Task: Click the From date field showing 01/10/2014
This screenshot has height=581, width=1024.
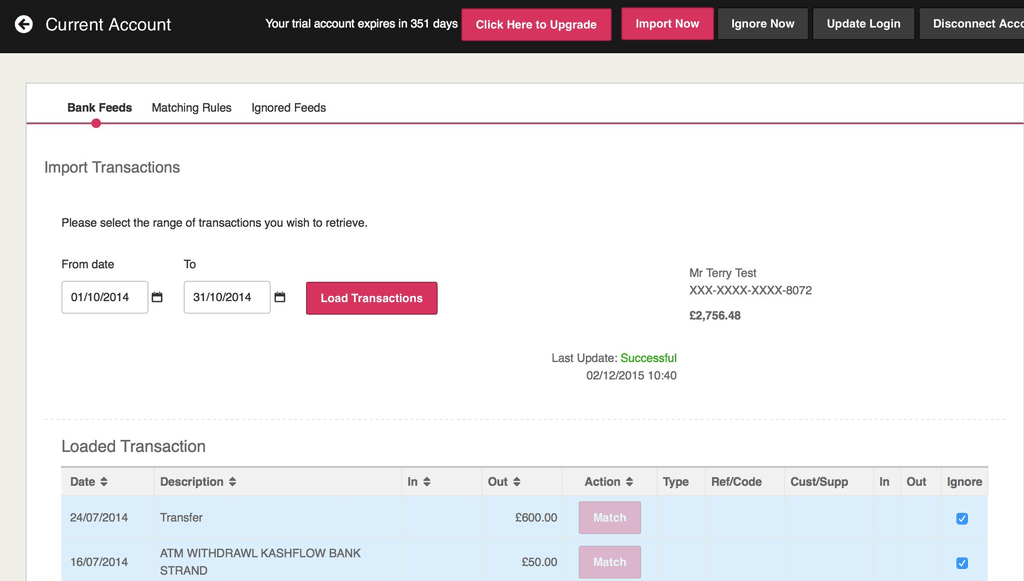Action: pyautogui.click(x=104, y=298)
